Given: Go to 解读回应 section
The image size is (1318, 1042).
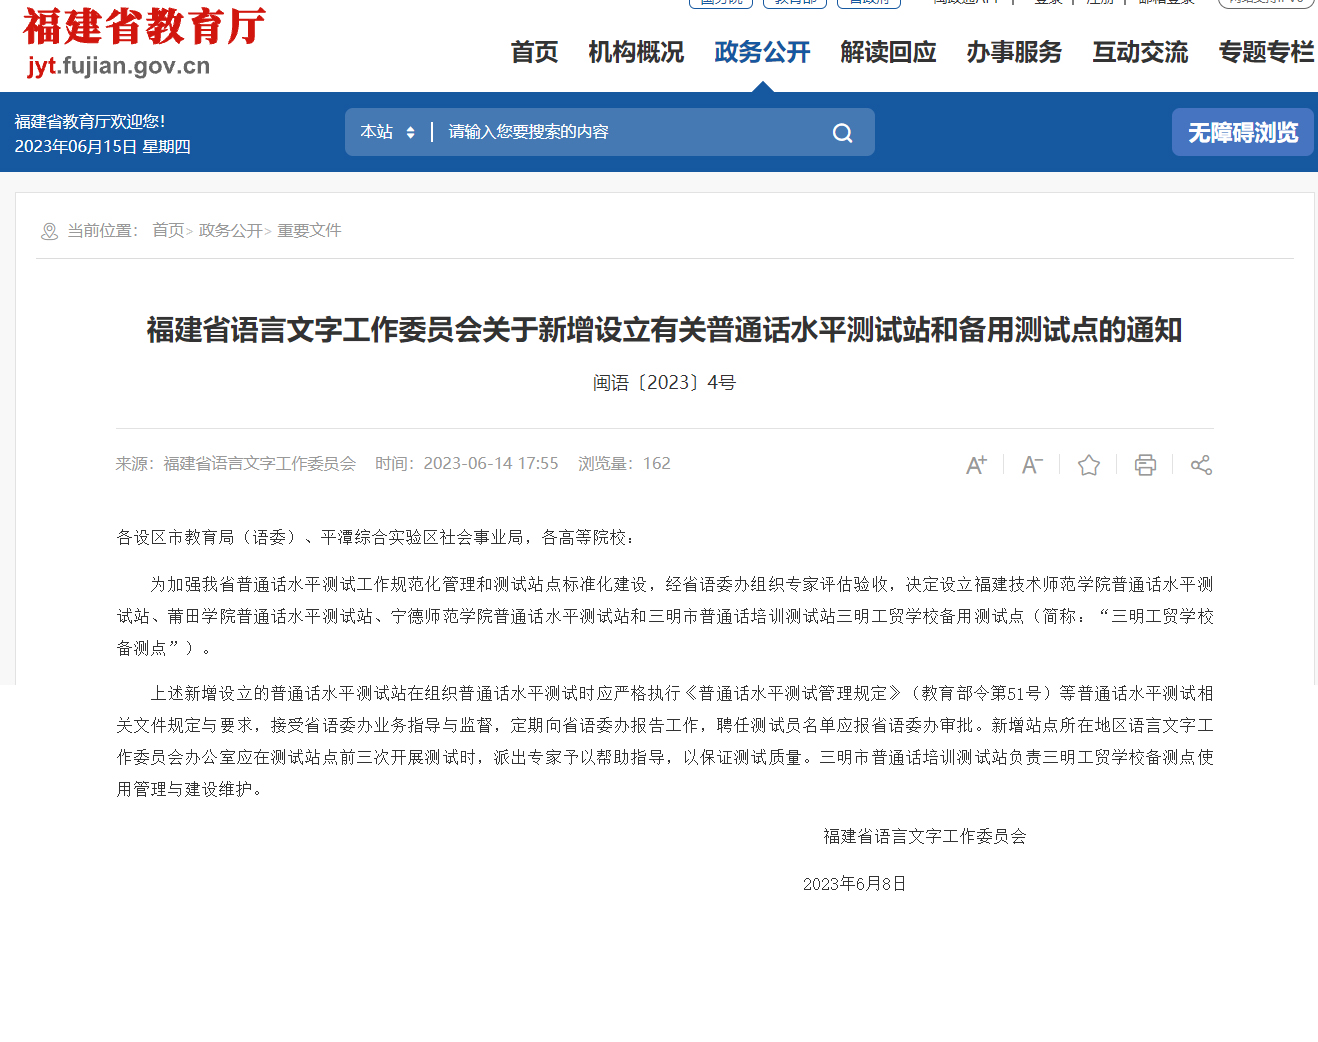Looking at the screenshot, I should coord(888,52).
